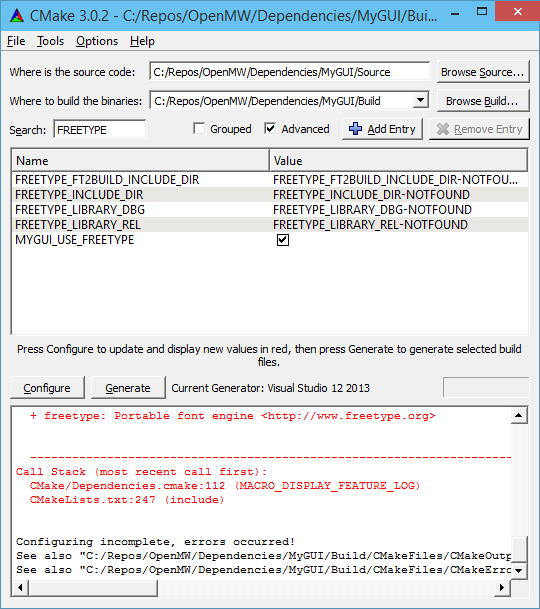Open the File menu
This screenshot has height=609, width=540.
16,41
